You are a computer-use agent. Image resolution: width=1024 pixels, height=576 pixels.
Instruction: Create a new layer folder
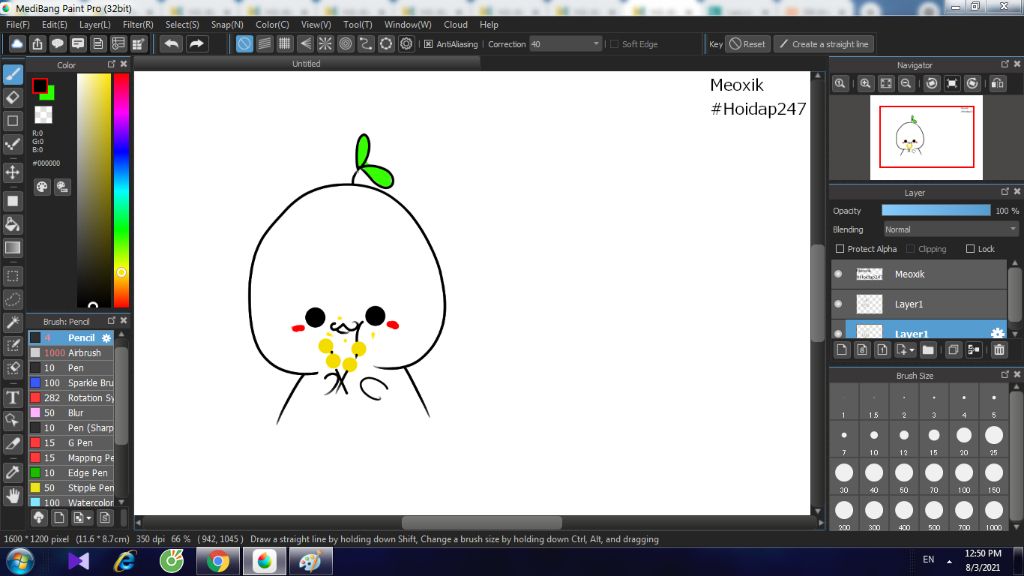[x=928, y=350]
